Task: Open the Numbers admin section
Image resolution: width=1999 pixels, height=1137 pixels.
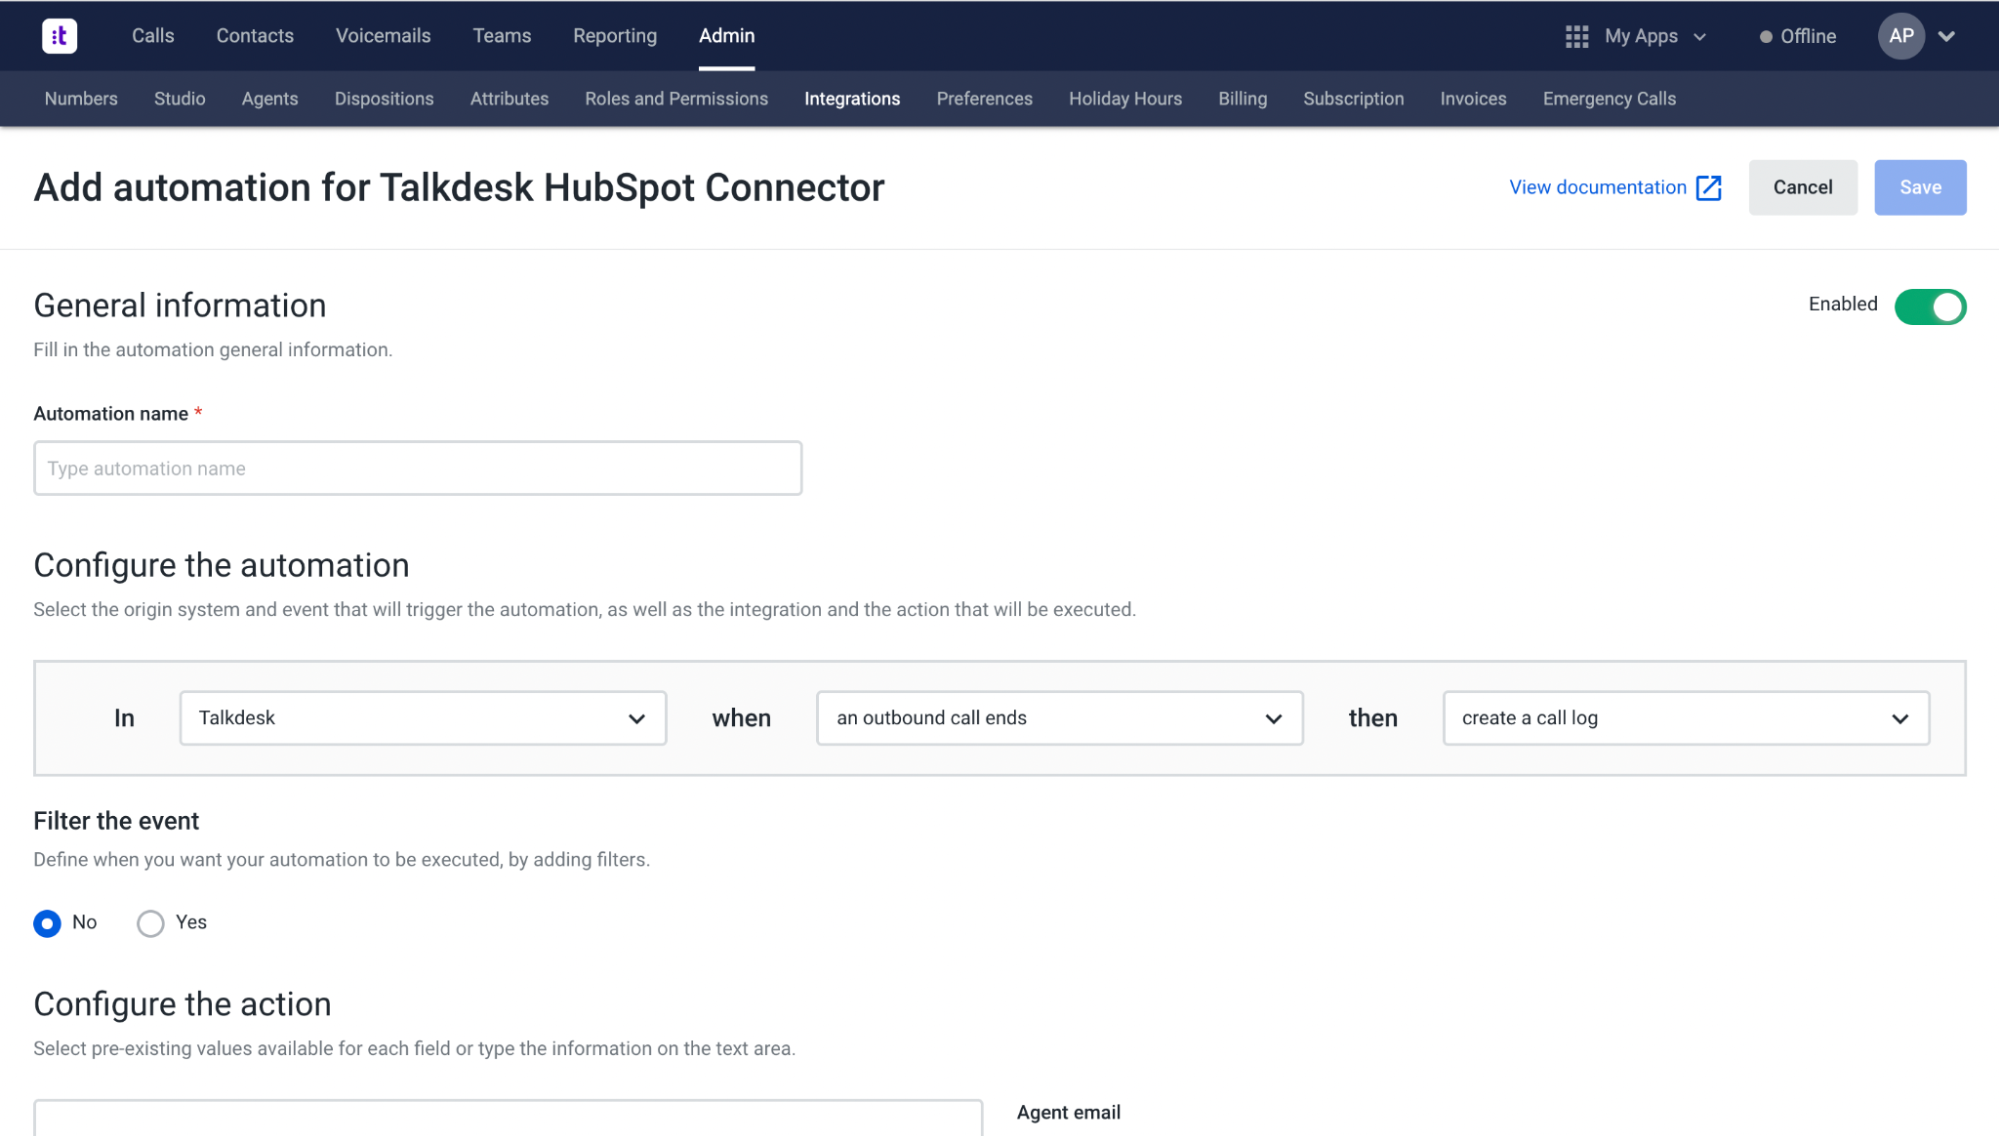Action: pos(81,99)
